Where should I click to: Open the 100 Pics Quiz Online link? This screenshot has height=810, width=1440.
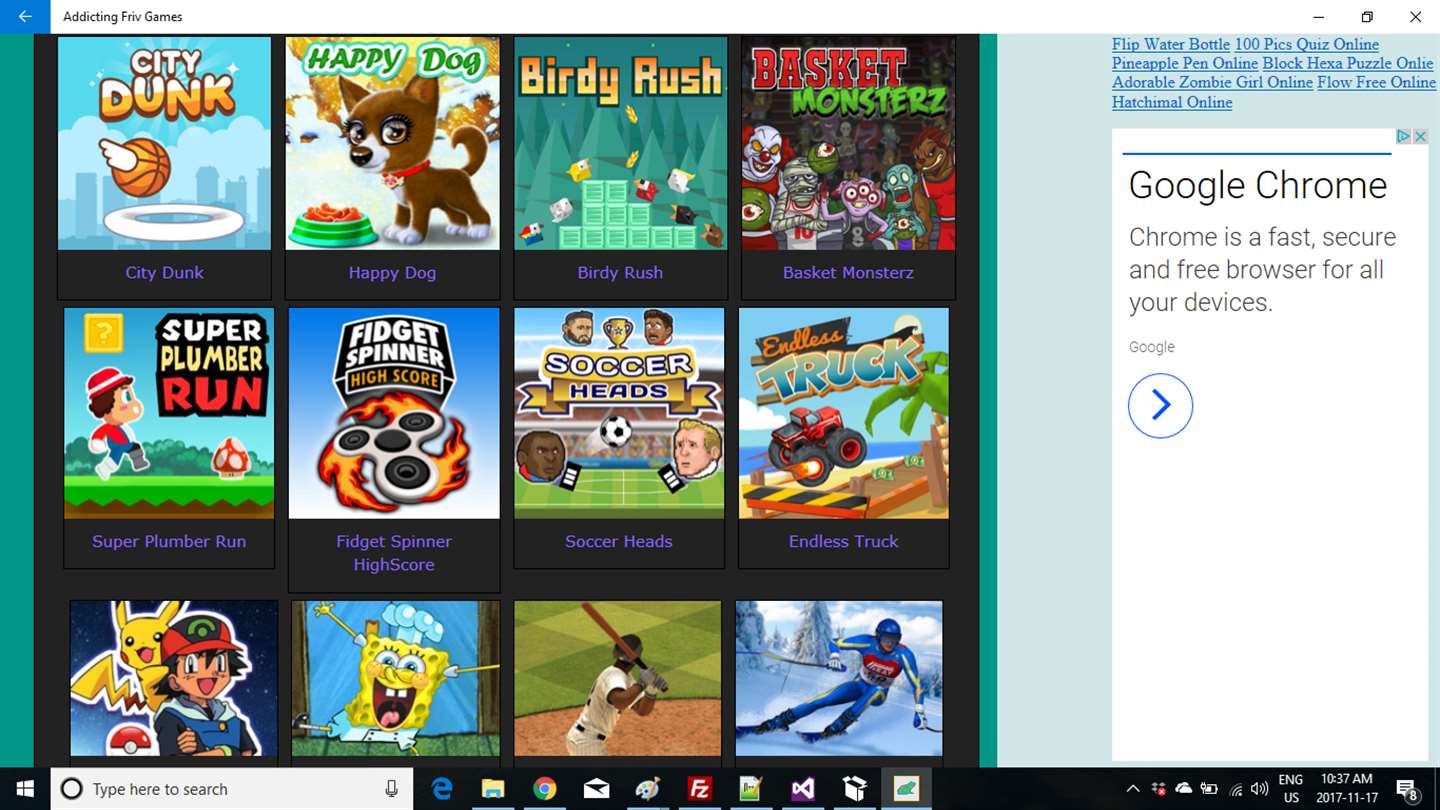tap(1307, 44)
